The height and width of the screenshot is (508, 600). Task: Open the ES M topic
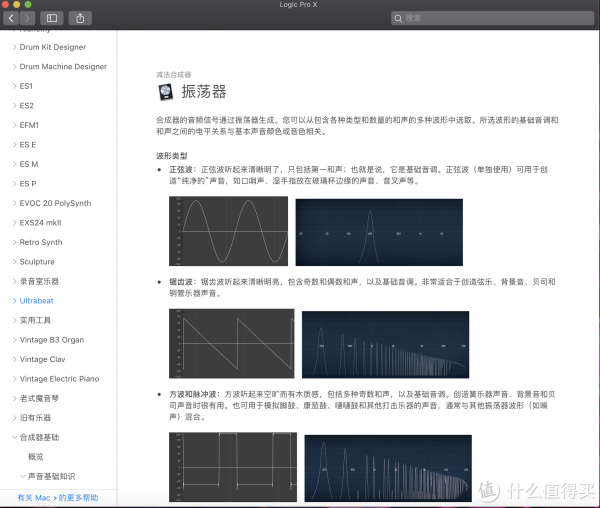[29, 164]
